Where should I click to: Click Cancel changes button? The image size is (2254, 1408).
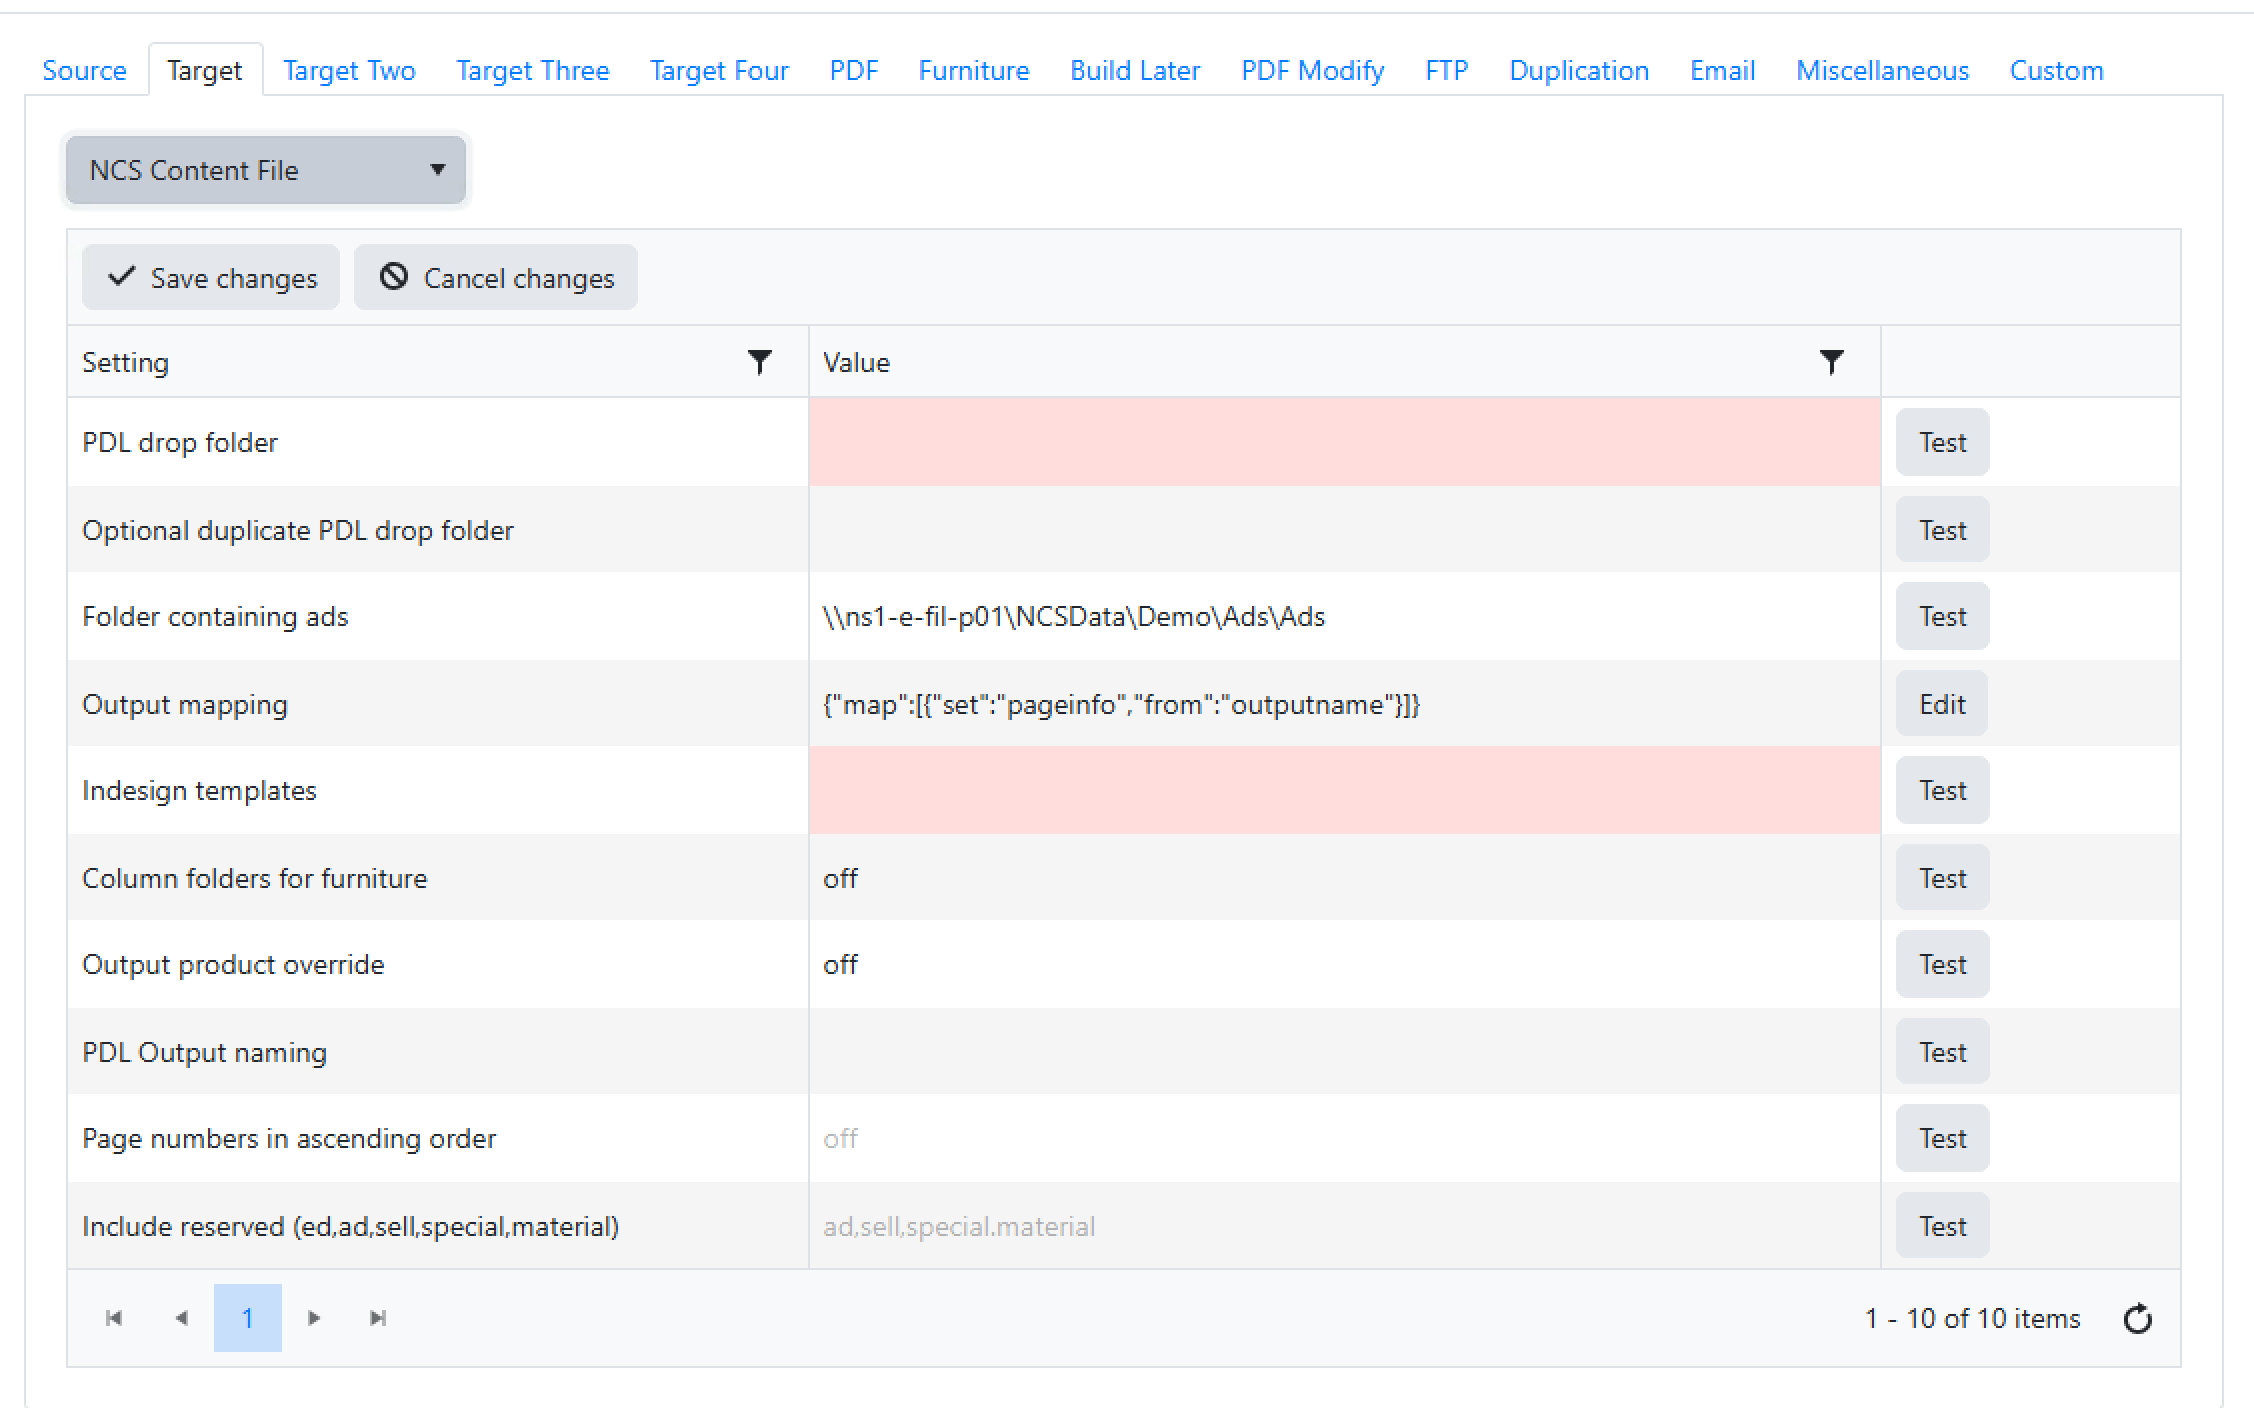(496, 278)
